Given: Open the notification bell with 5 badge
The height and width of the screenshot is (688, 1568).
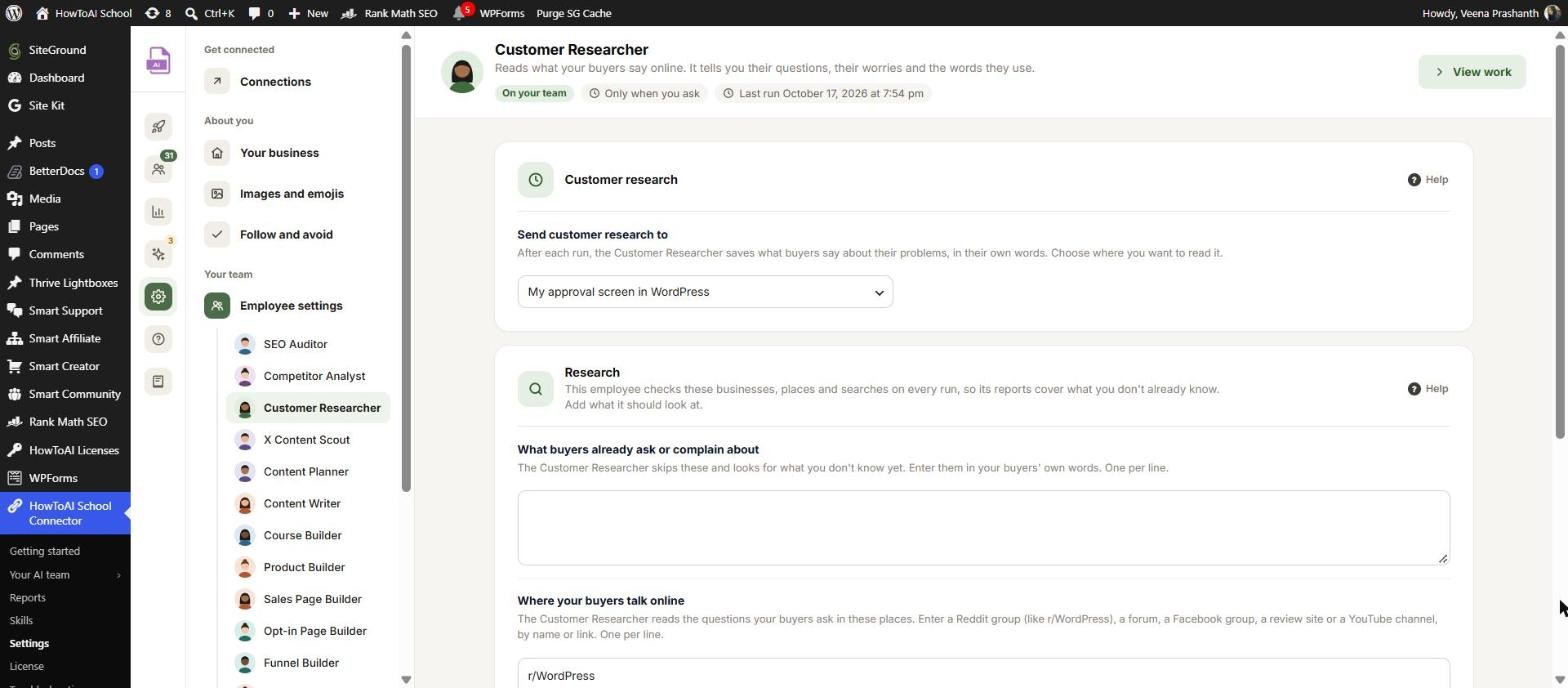Looking at the screenshot, I should point(461,13).
